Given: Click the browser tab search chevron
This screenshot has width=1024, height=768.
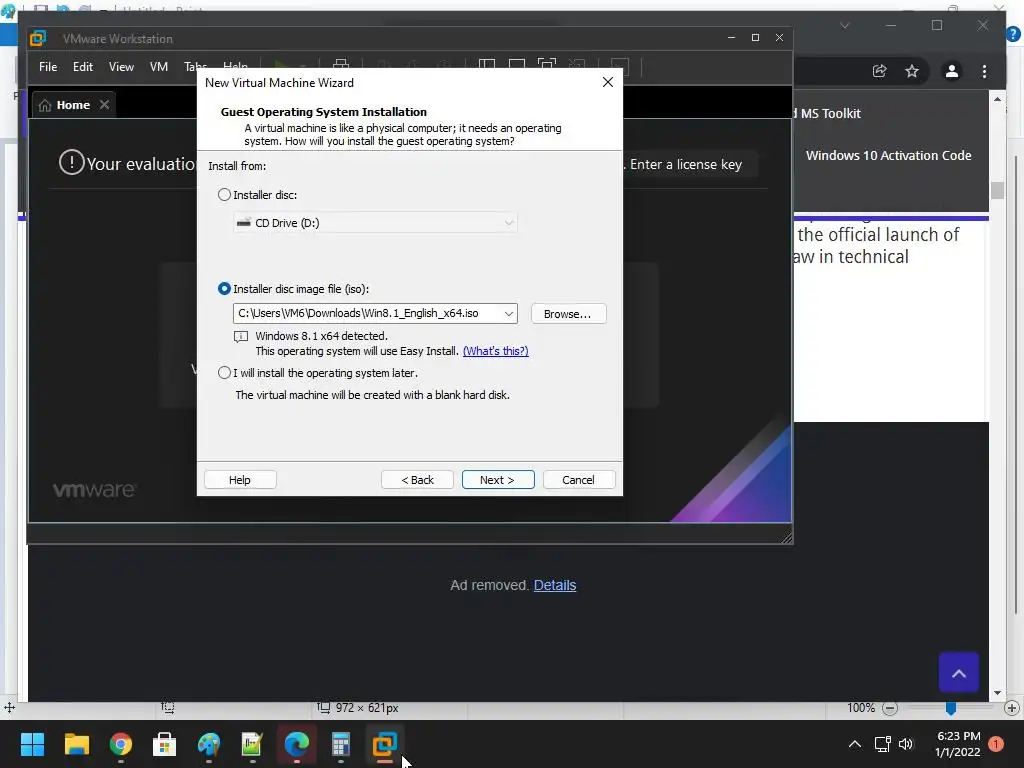Looking at the screenshot, I should 844,25.
